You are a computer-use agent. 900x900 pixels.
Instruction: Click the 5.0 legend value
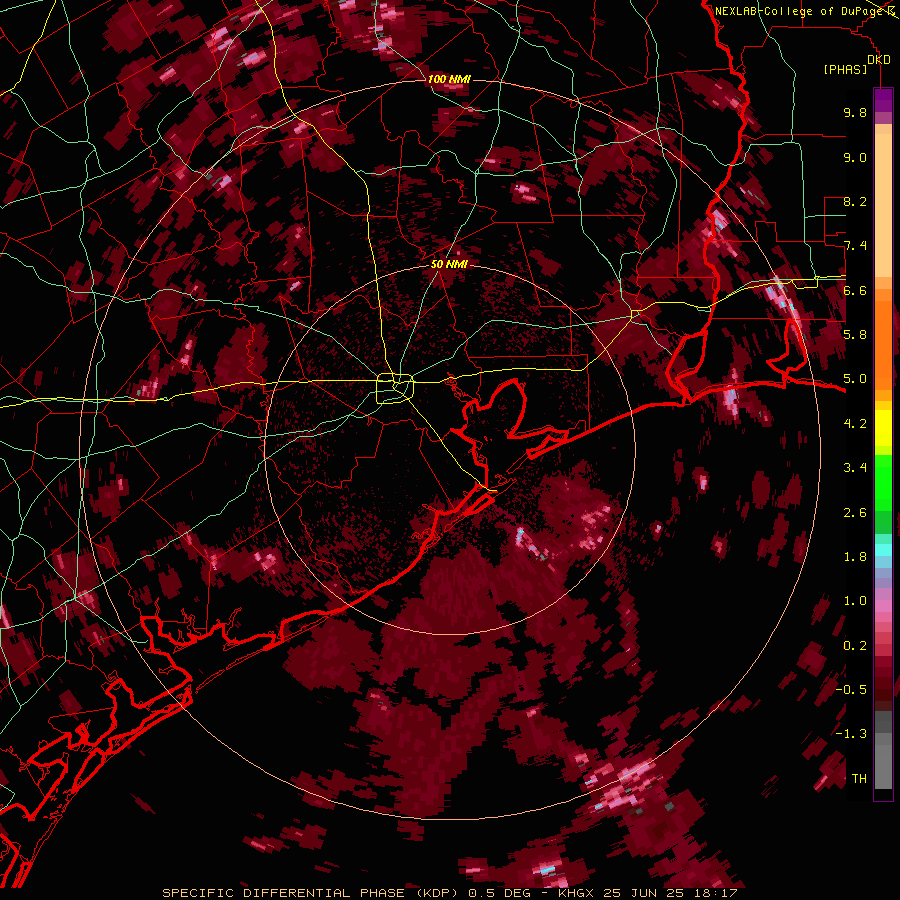click(855, 379)
